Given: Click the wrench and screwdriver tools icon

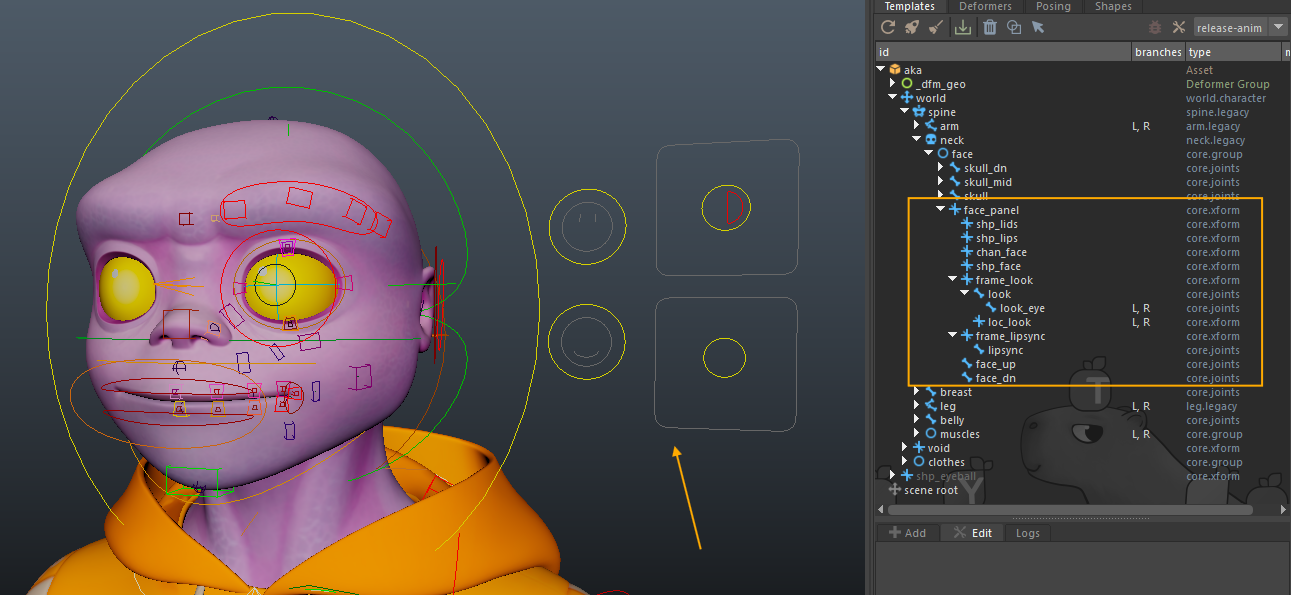Looking at the screenshot, I should point(1178,27).
